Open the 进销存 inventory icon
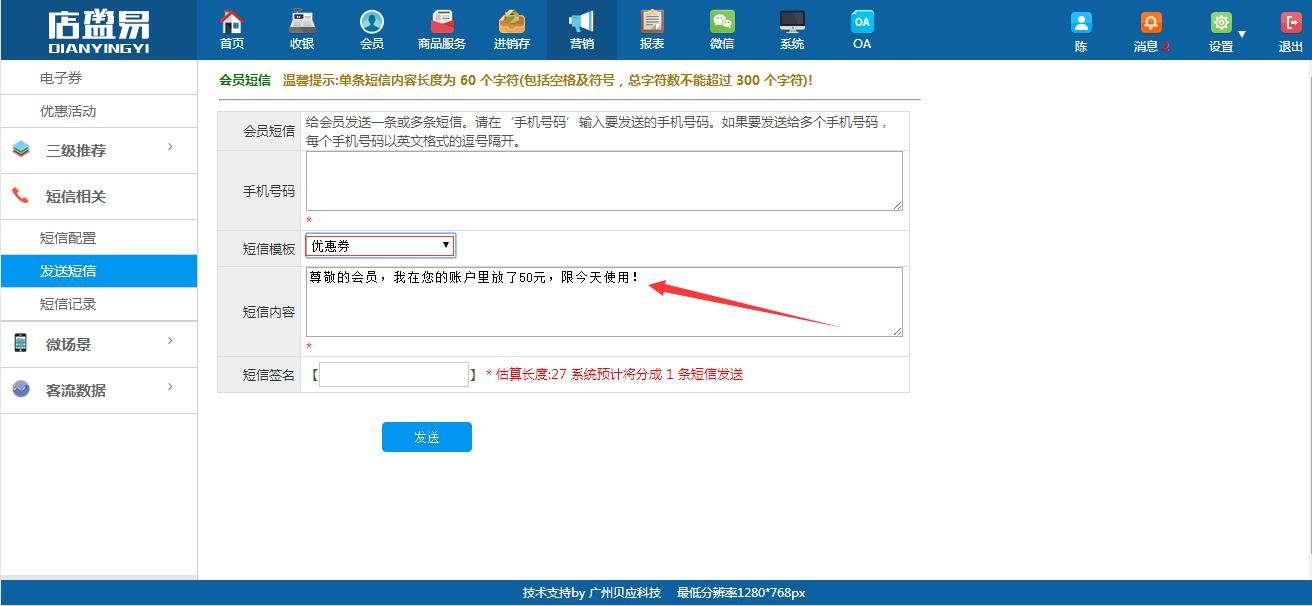 pos(512,21)
